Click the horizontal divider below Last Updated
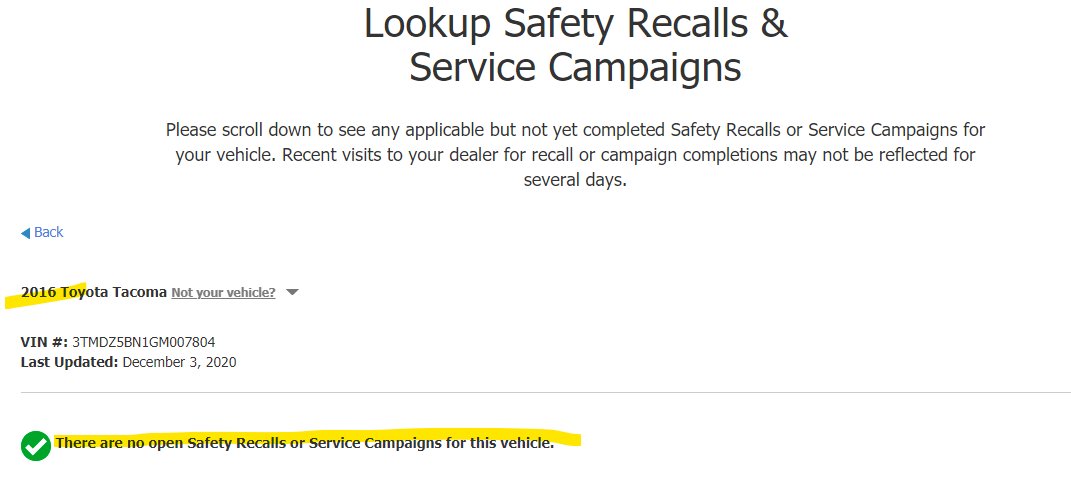1071x481 pixels. [x=546, y=393]
